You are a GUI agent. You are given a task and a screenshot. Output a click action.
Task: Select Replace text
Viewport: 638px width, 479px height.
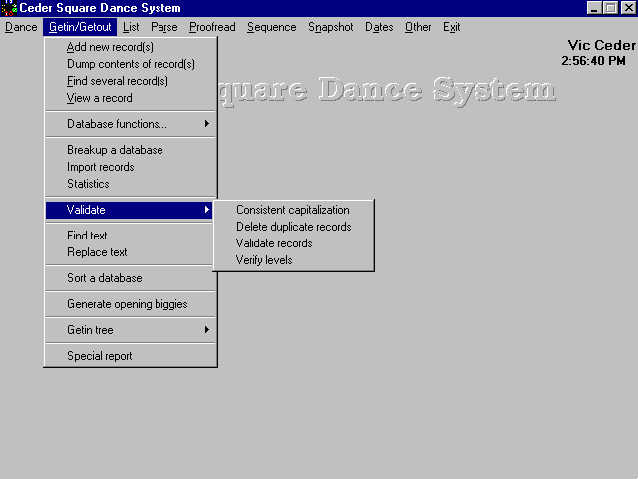[130, 252]
